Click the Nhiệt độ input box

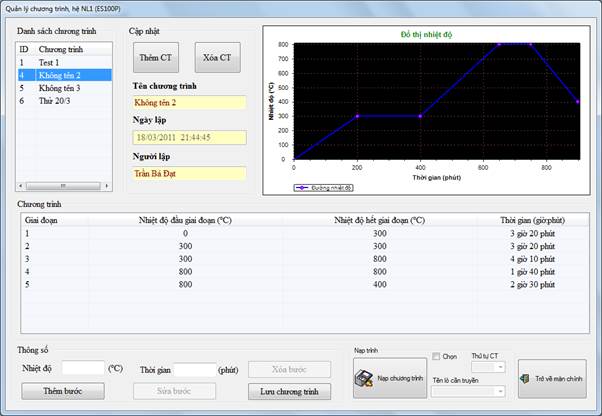click(83, 368)
